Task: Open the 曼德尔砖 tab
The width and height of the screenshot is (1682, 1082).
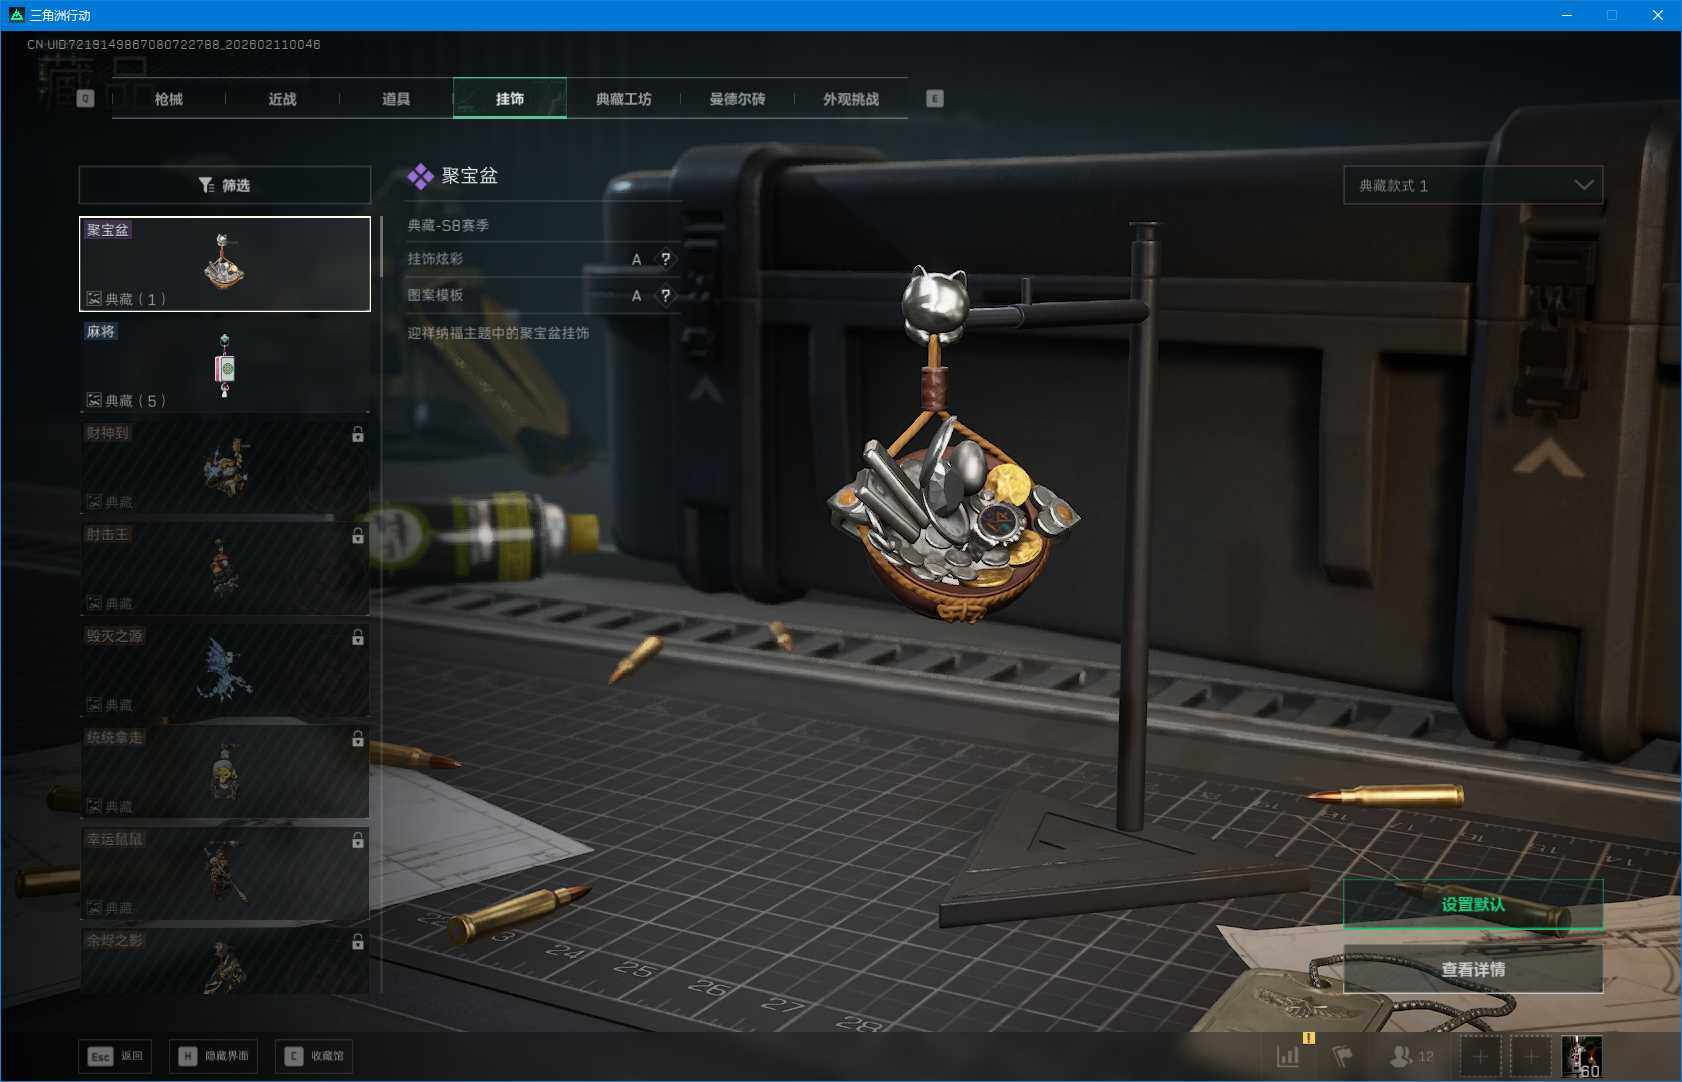Action: point(737,99)
